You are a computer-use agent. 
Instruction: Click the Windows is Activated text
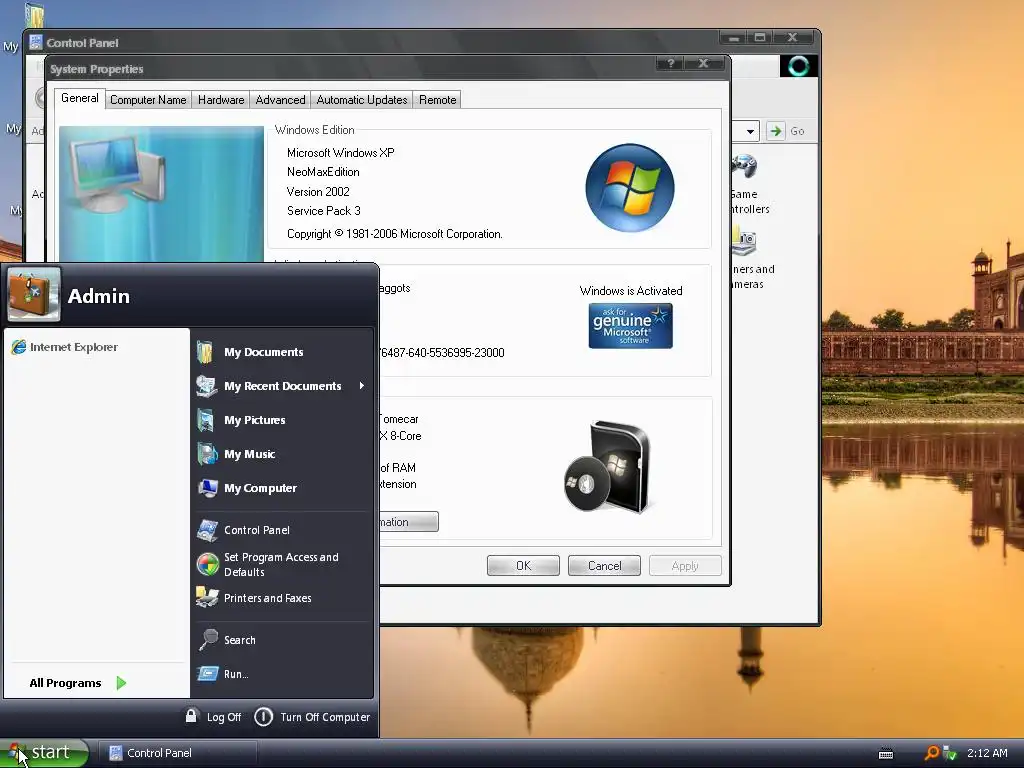pos(631,291)
